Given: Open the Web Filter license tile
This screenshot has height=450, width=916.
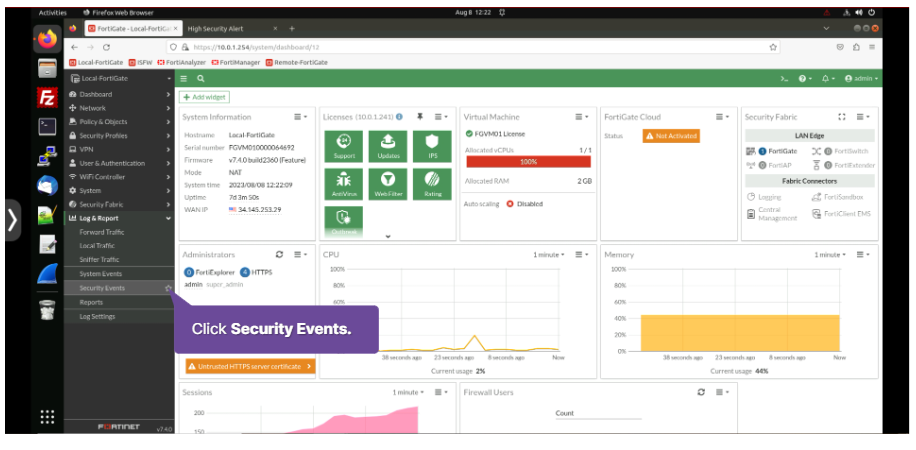Looking at the screenshot, I should (388, 184).
